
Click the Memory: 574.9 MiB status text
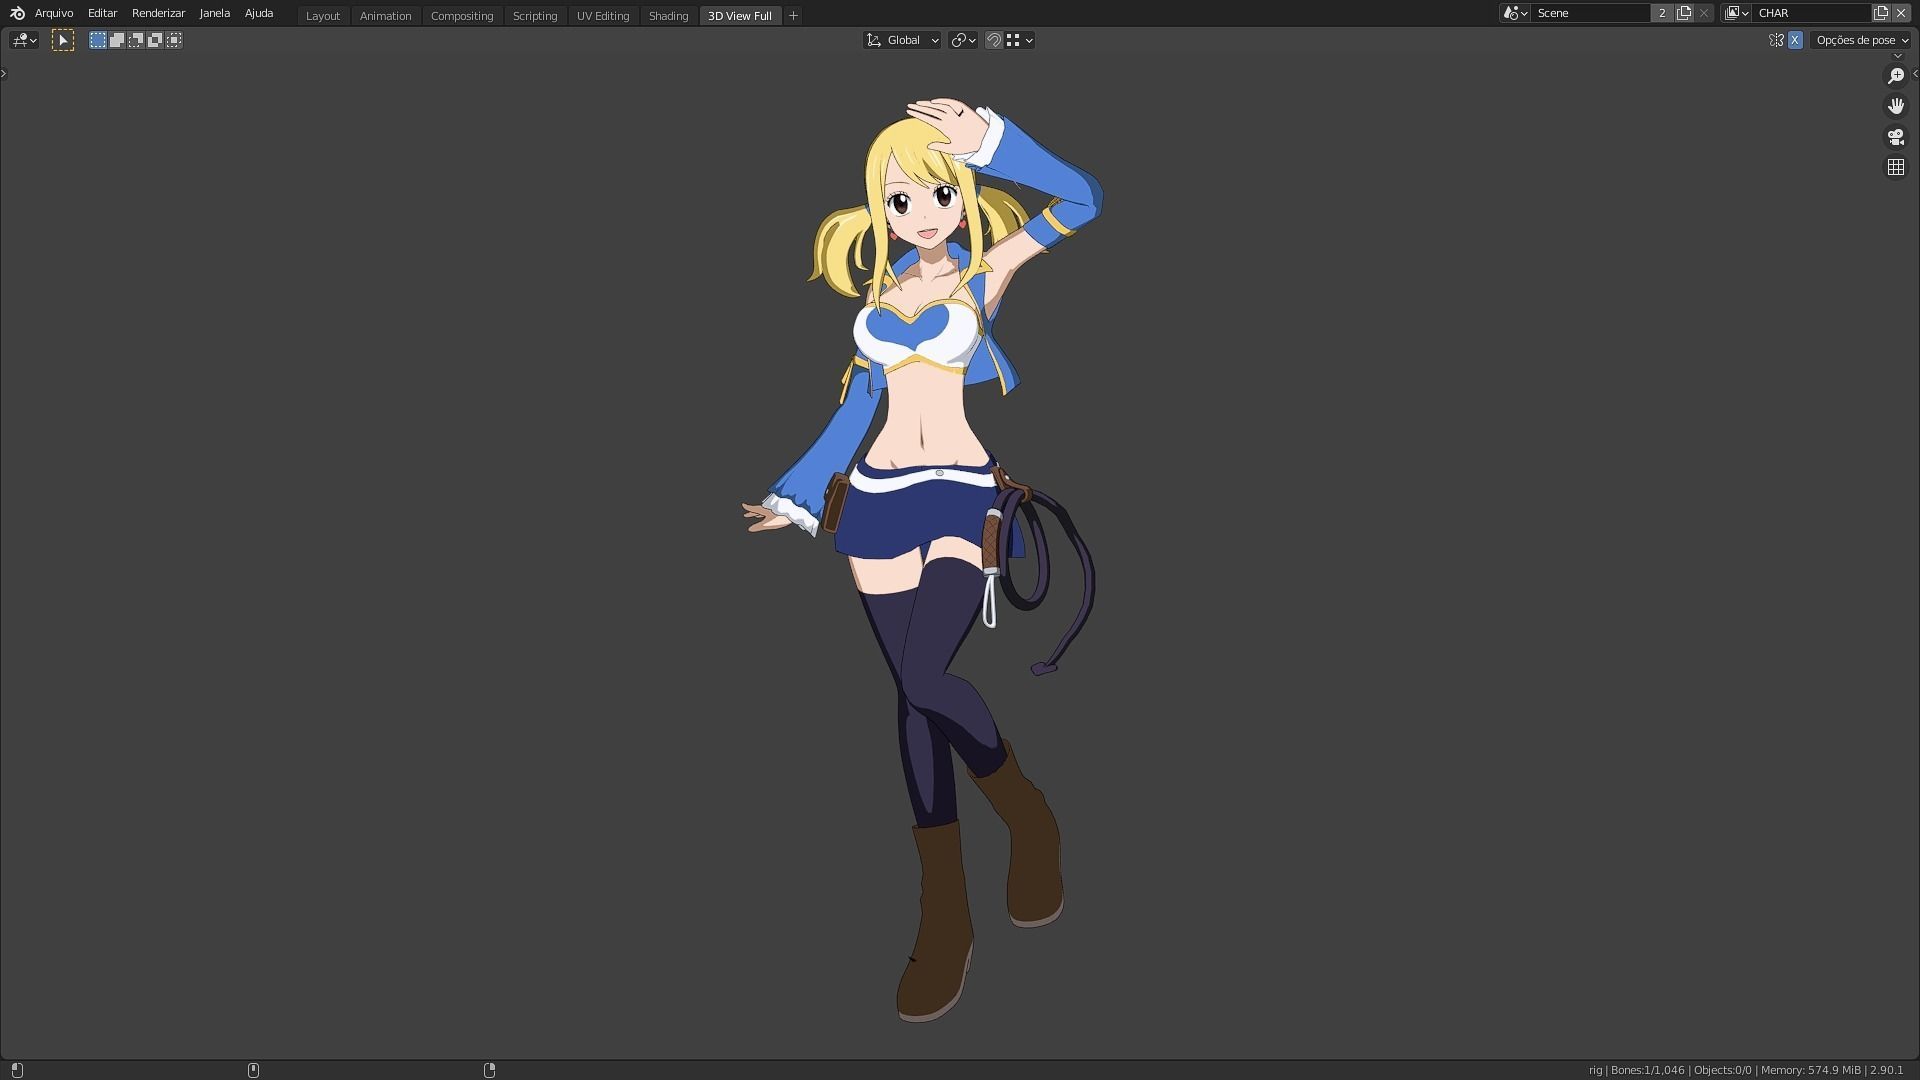(1810, 1070)
